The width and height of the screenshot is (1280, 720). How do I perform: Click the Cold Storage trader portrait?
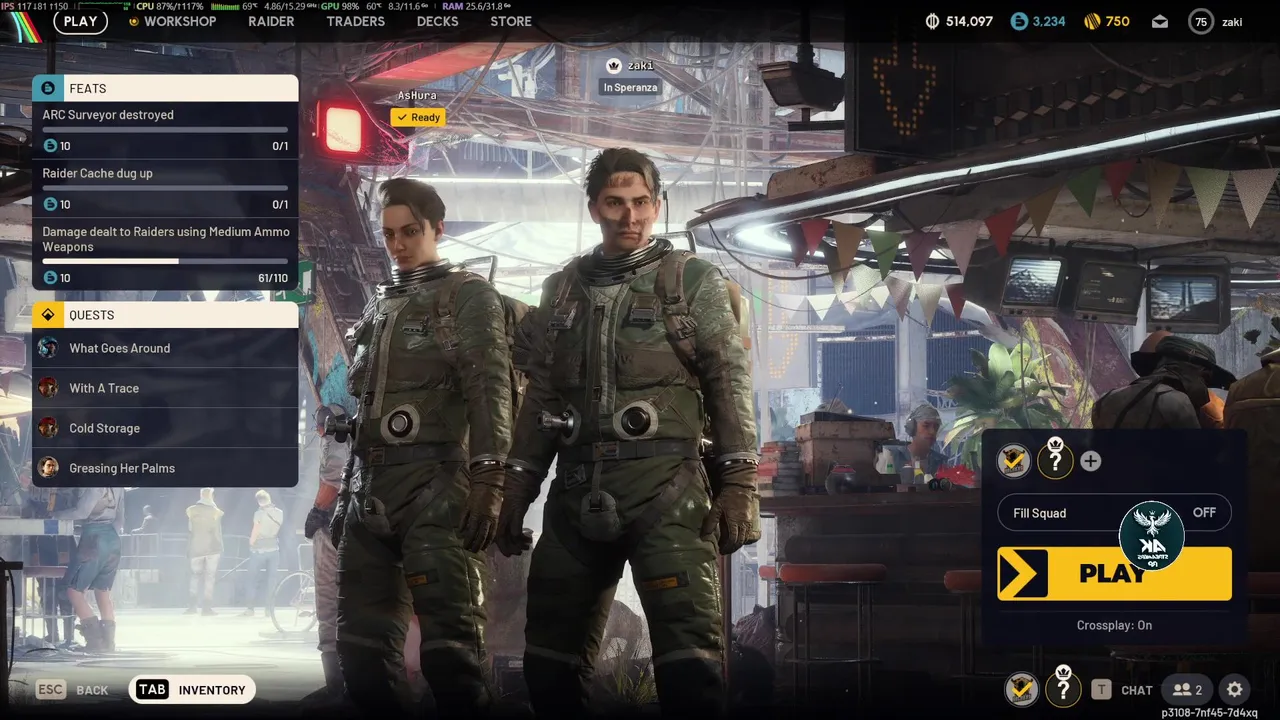[48, 428]
